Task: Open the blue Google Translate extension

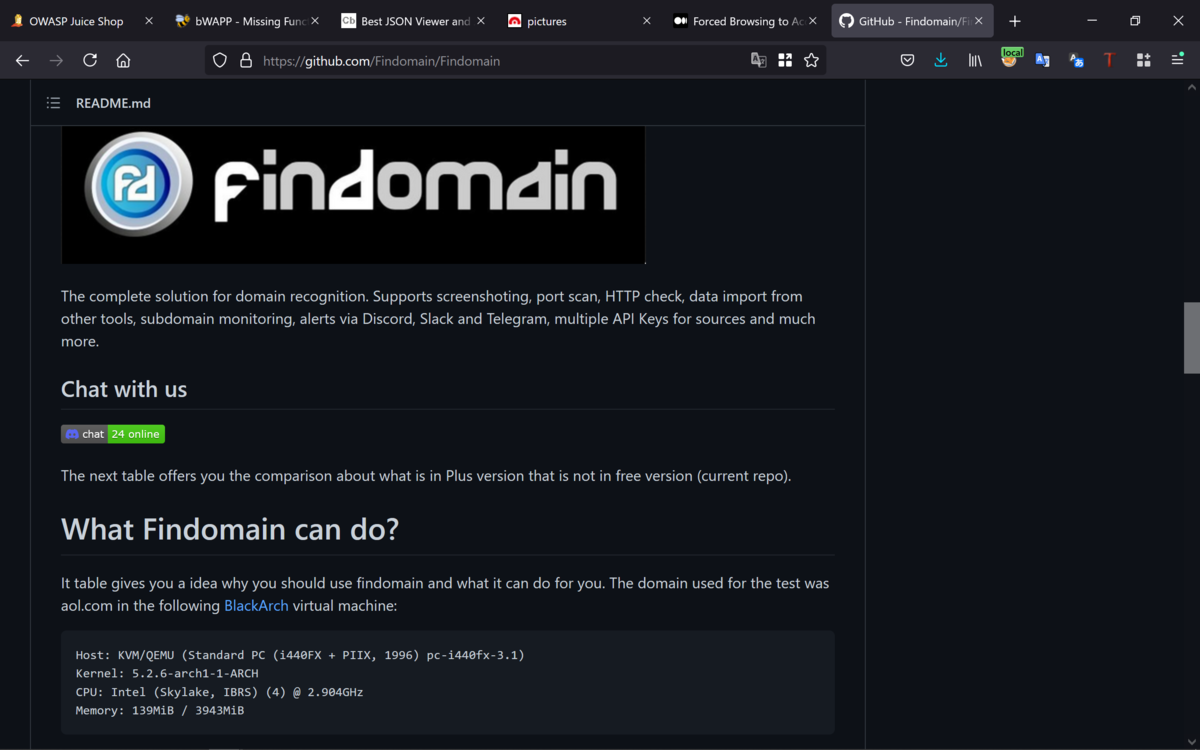Action: 1042,61
